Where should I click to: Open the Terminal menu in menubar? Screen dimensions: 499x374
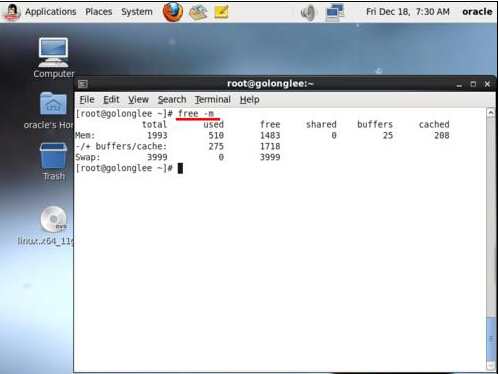213,99
